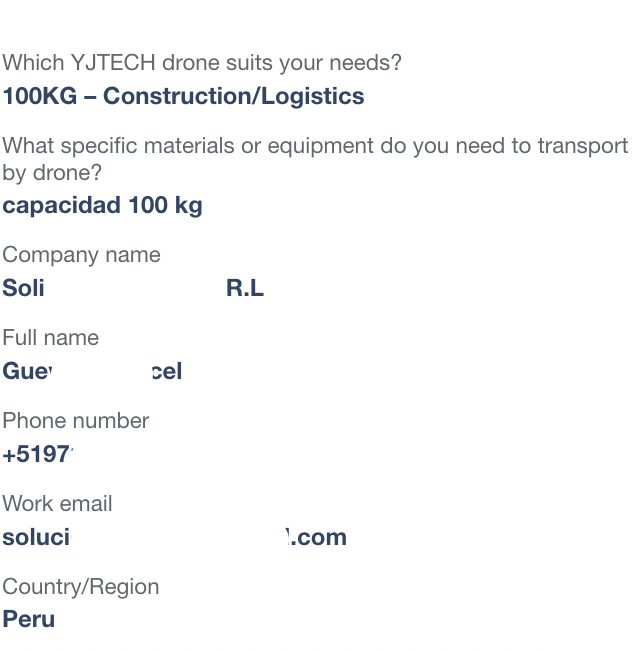Viewport: 638px width, 650px height.
Task: Click the 'Work email' label
Action: tap(57, 504)
